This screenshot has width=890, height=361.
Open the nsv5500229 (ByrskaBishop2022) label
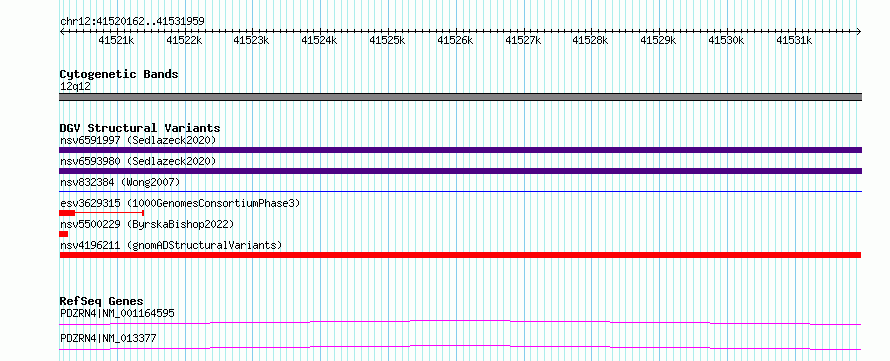point(146,224)
